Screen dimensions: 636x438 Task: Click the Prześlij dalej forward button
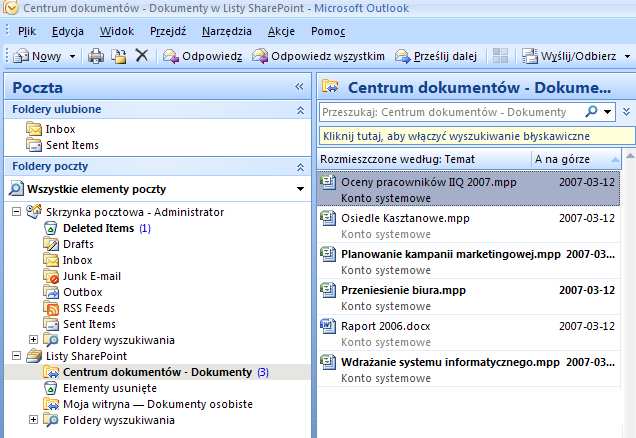[436, 56]
